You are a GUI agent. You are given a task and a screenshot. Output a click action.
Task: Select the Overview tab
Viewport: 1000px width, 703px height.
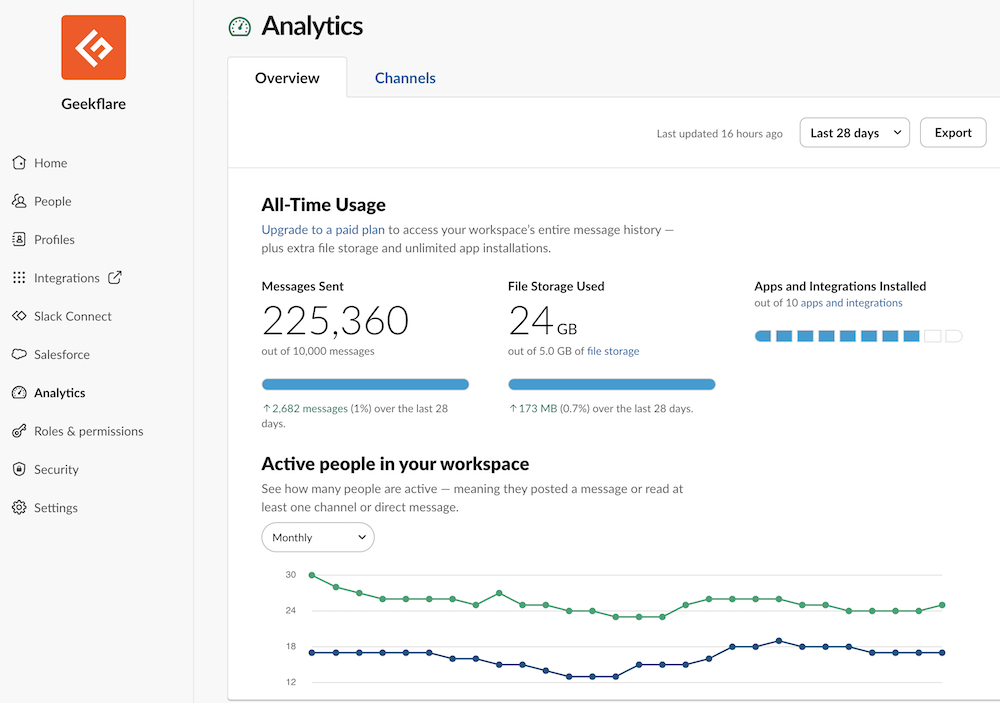[287, 78]
